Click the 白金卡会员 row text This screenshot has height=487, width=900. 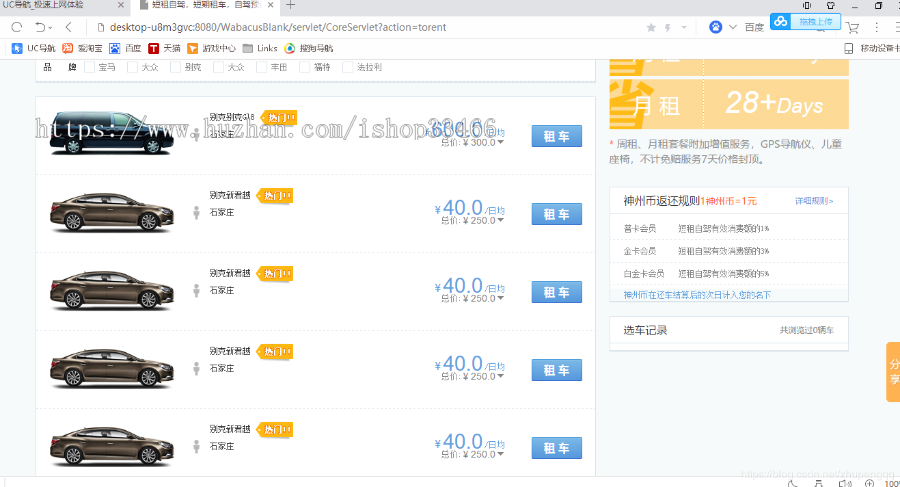click(x=644, y=274)
